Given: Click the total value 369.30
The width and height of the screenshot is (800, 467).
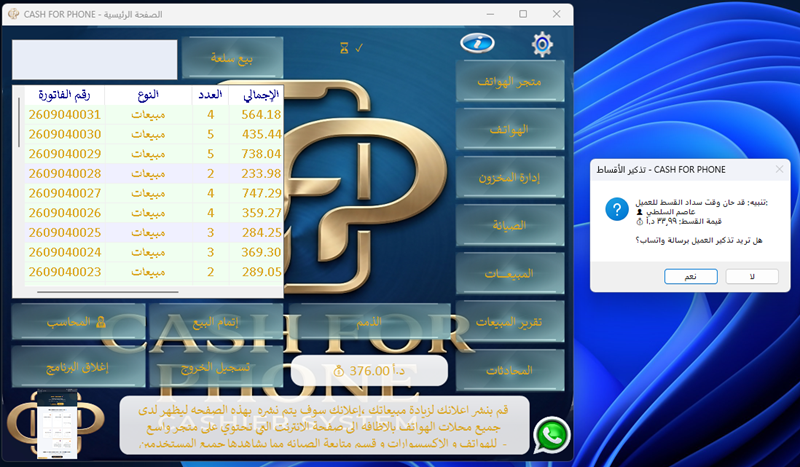Looking at the screenshot, I should tap(261, 252).
